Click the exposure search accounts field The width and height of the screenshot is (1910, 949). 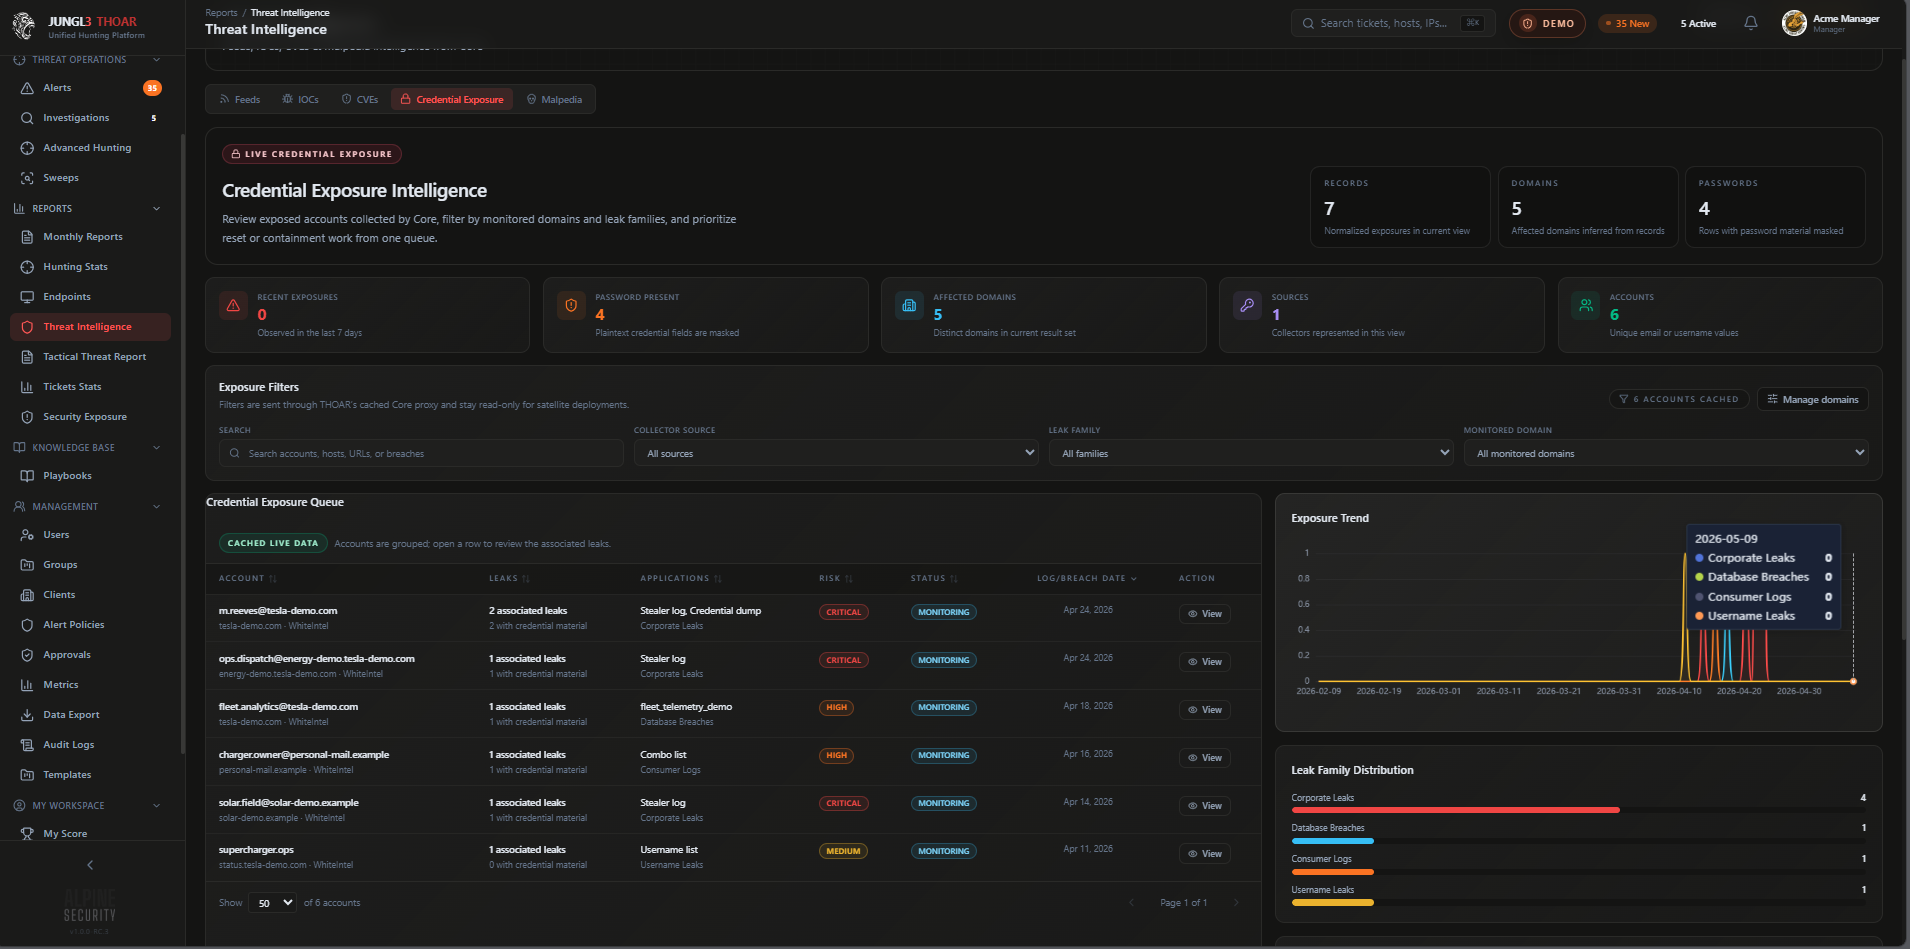(x=421, y=453)
